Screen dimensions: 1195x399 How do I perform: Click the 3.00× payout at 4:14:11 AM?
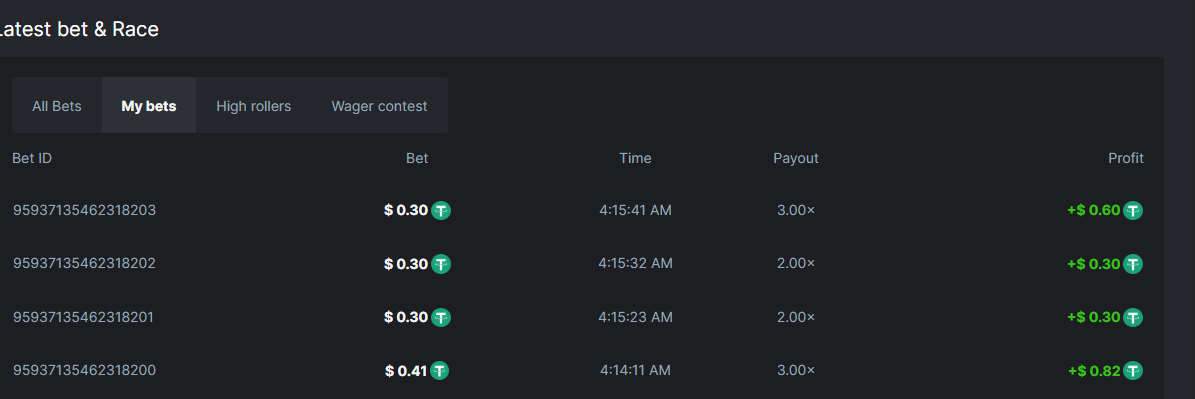coord(796,370)
